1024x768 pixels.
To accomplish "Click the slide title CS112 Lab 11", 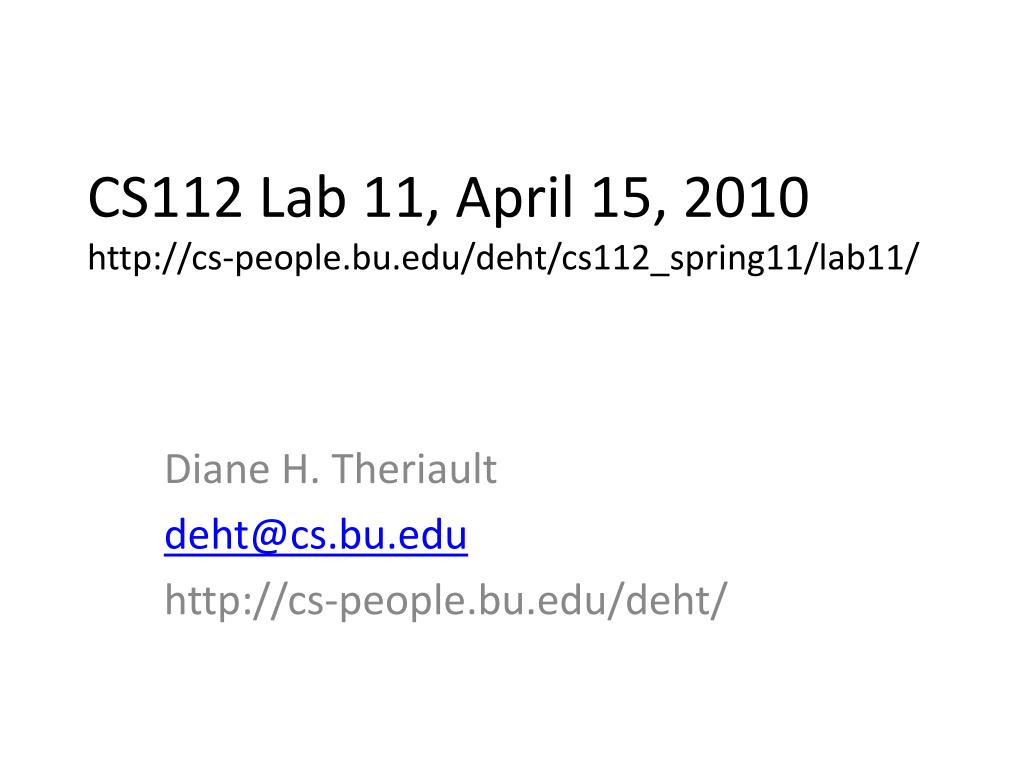I will click(x=448, y=198).
